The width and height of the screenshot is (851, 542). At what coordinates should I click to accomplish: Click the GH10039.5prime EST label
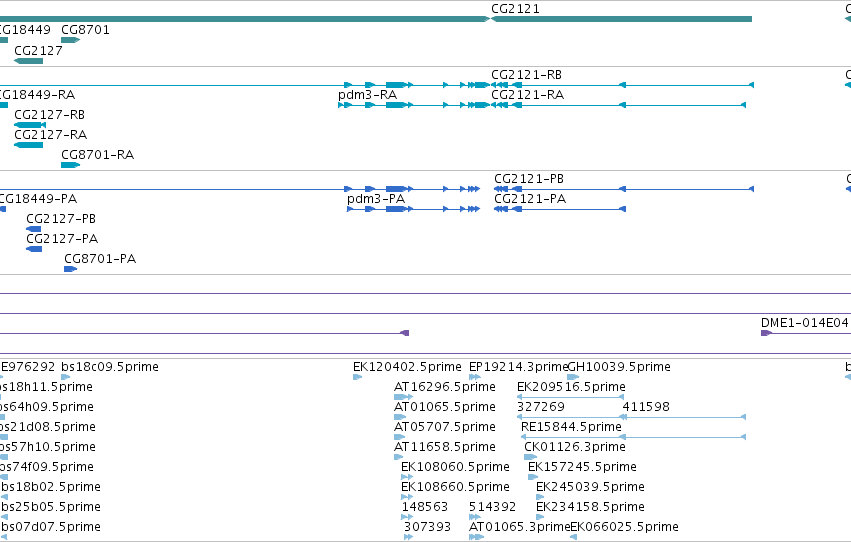(619, 367)
